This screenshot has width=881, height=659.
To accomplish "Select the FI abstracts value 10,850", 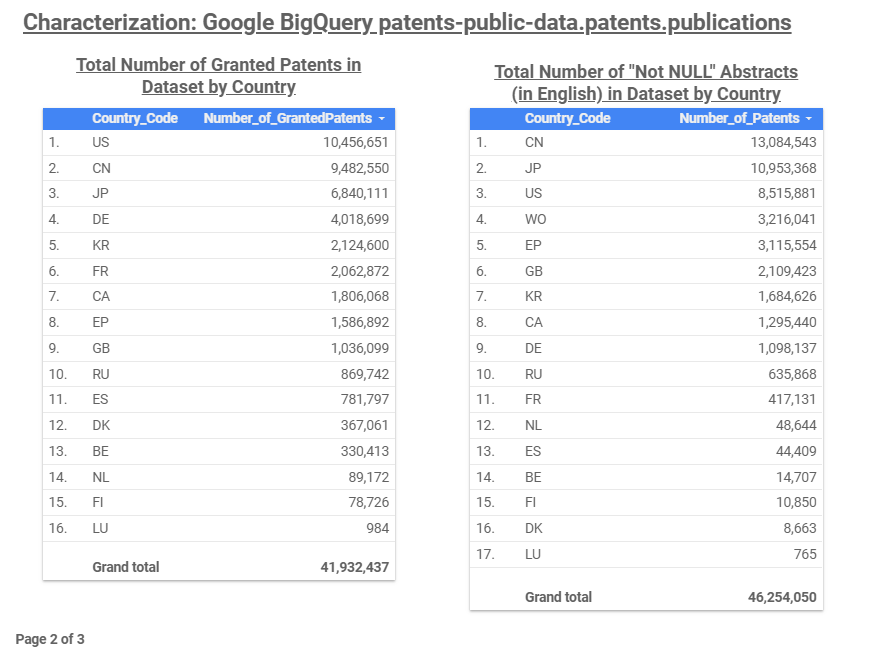I will point(796,502).
